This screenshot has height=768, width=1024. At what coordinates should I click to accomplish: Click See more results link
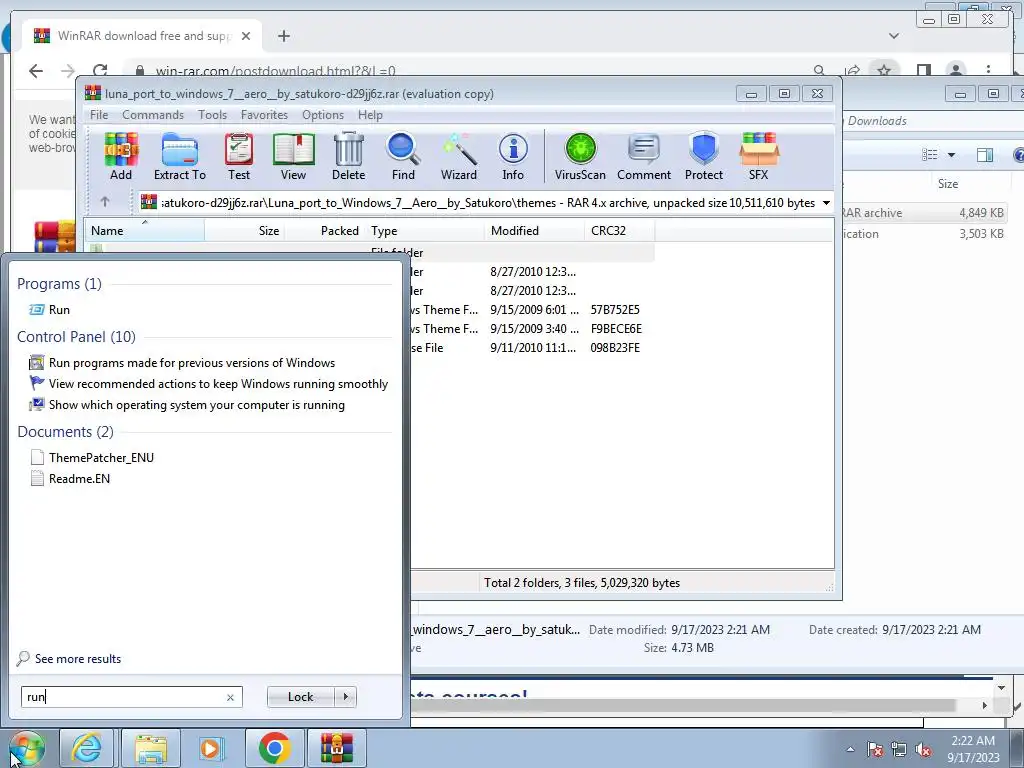[69, 659]
